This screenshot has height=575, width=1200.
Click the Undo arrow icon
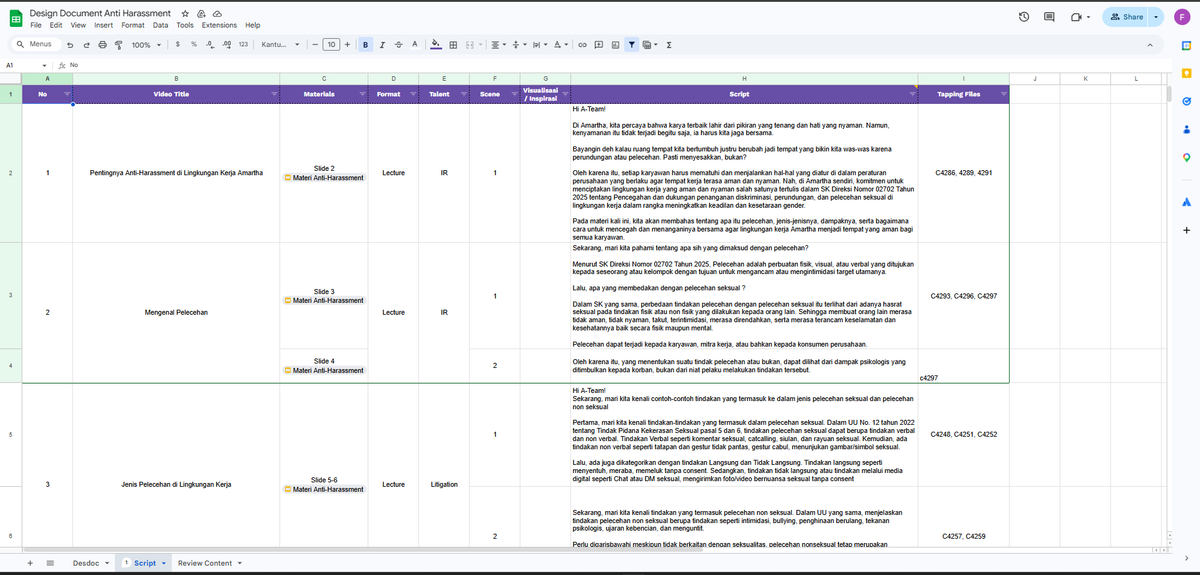coord(69,44)
